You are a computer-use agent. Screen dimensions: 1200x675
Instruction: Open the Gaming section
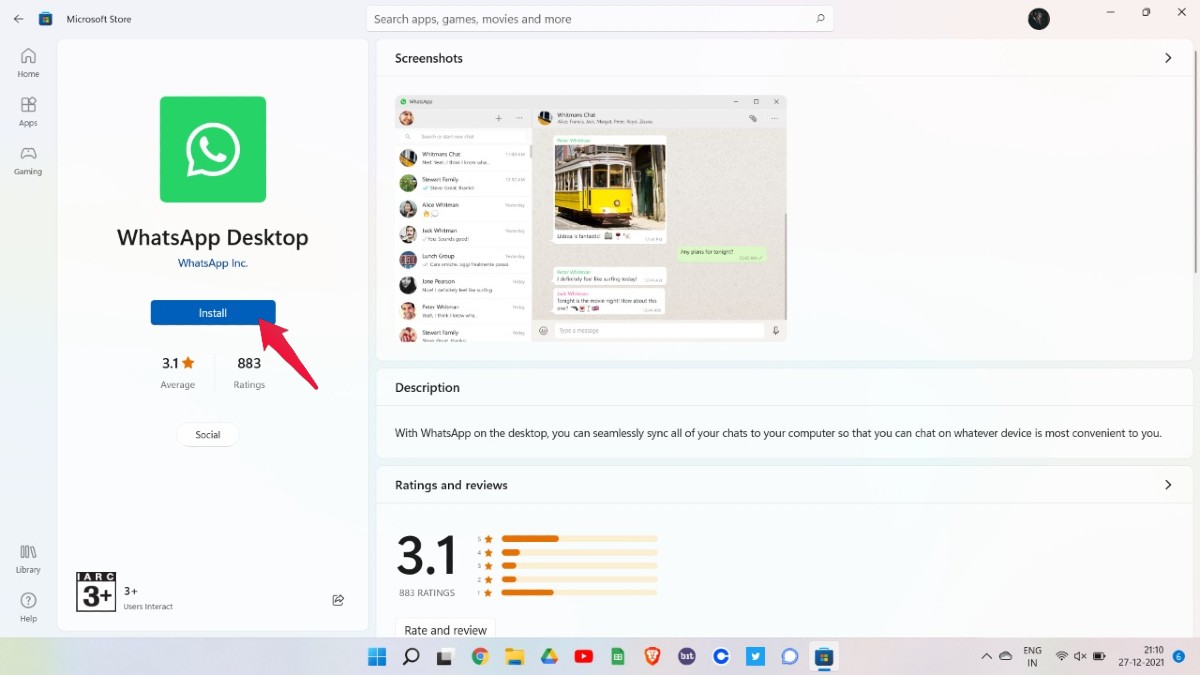coord(27,160)
